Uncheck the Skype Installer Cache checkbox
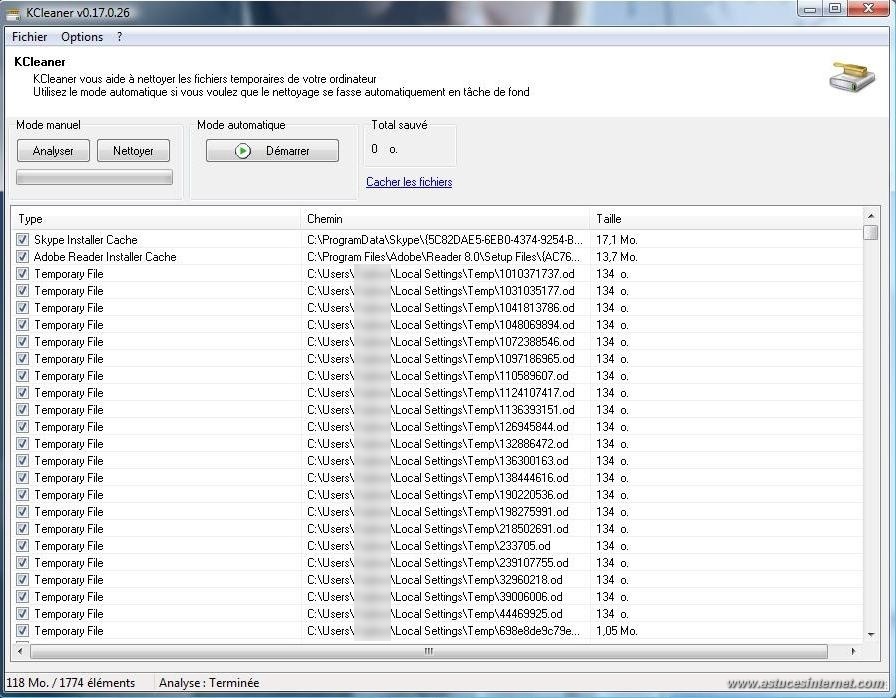 tap(22, 239)
